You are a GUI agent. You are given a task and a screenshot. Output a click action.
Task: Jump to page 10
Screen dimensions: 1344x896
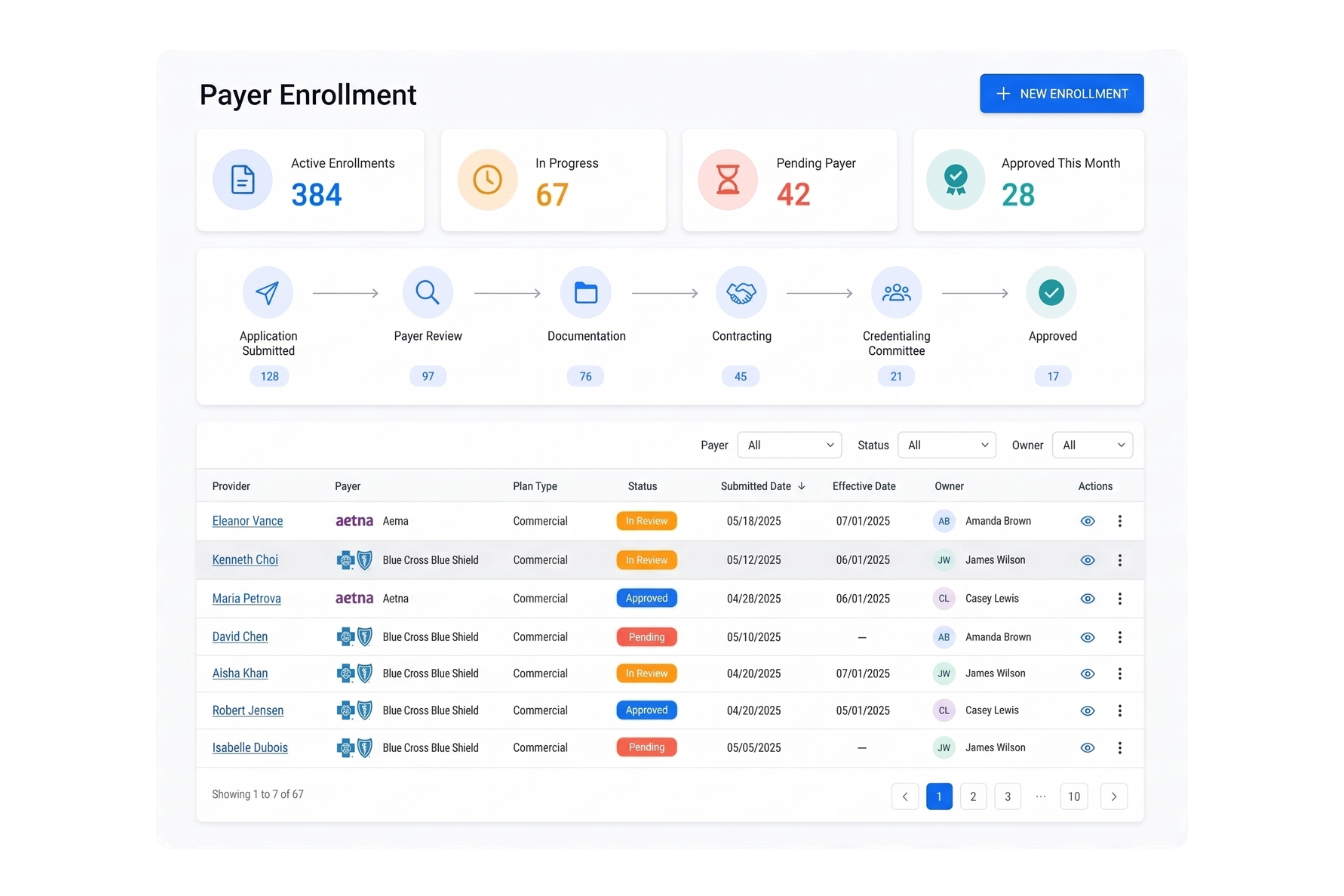(x=1074, y=797)
